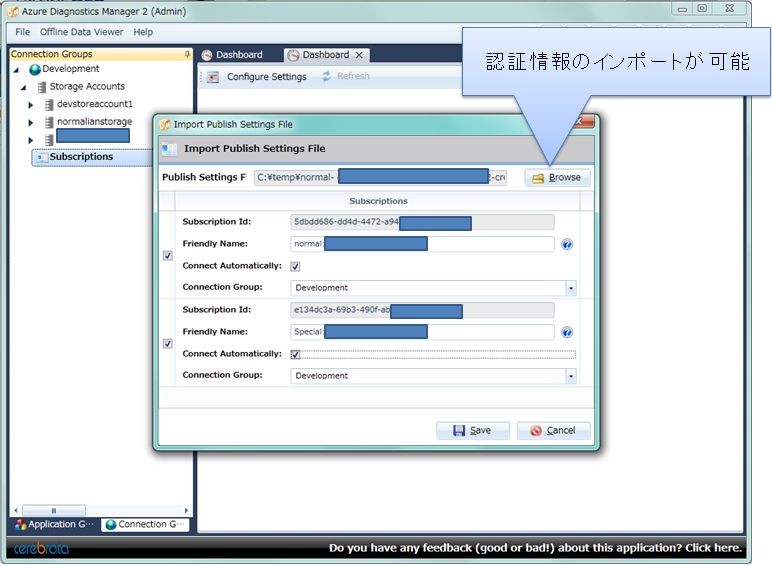Open the Offline Data Viewer menu
This screenshot has width=772, height=566.
coord(81,32)
